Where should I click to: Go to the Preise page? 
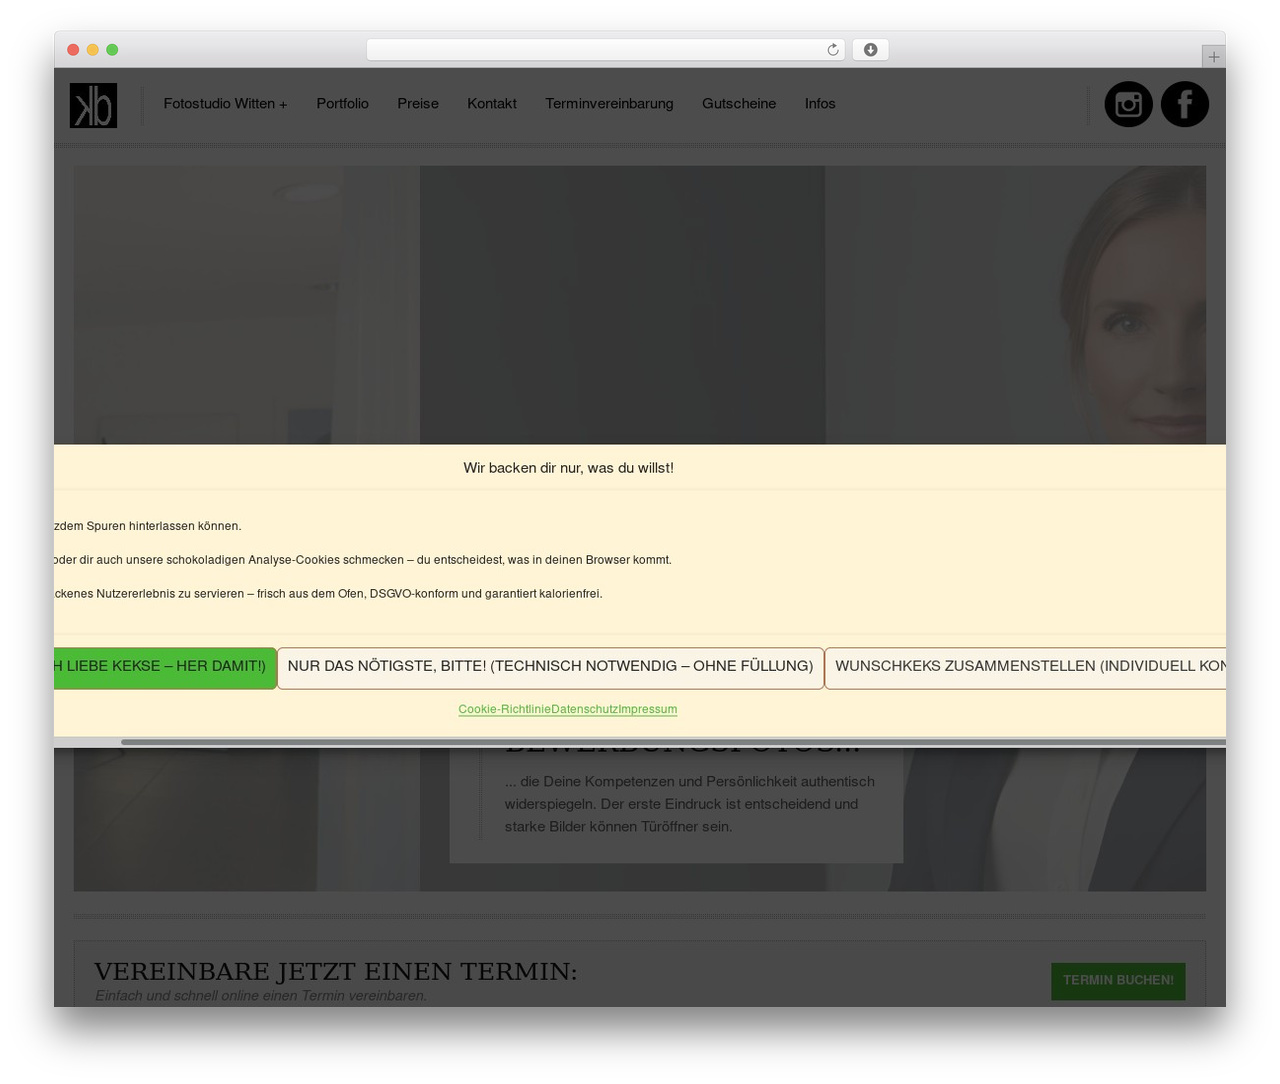[x=418, y=104]
